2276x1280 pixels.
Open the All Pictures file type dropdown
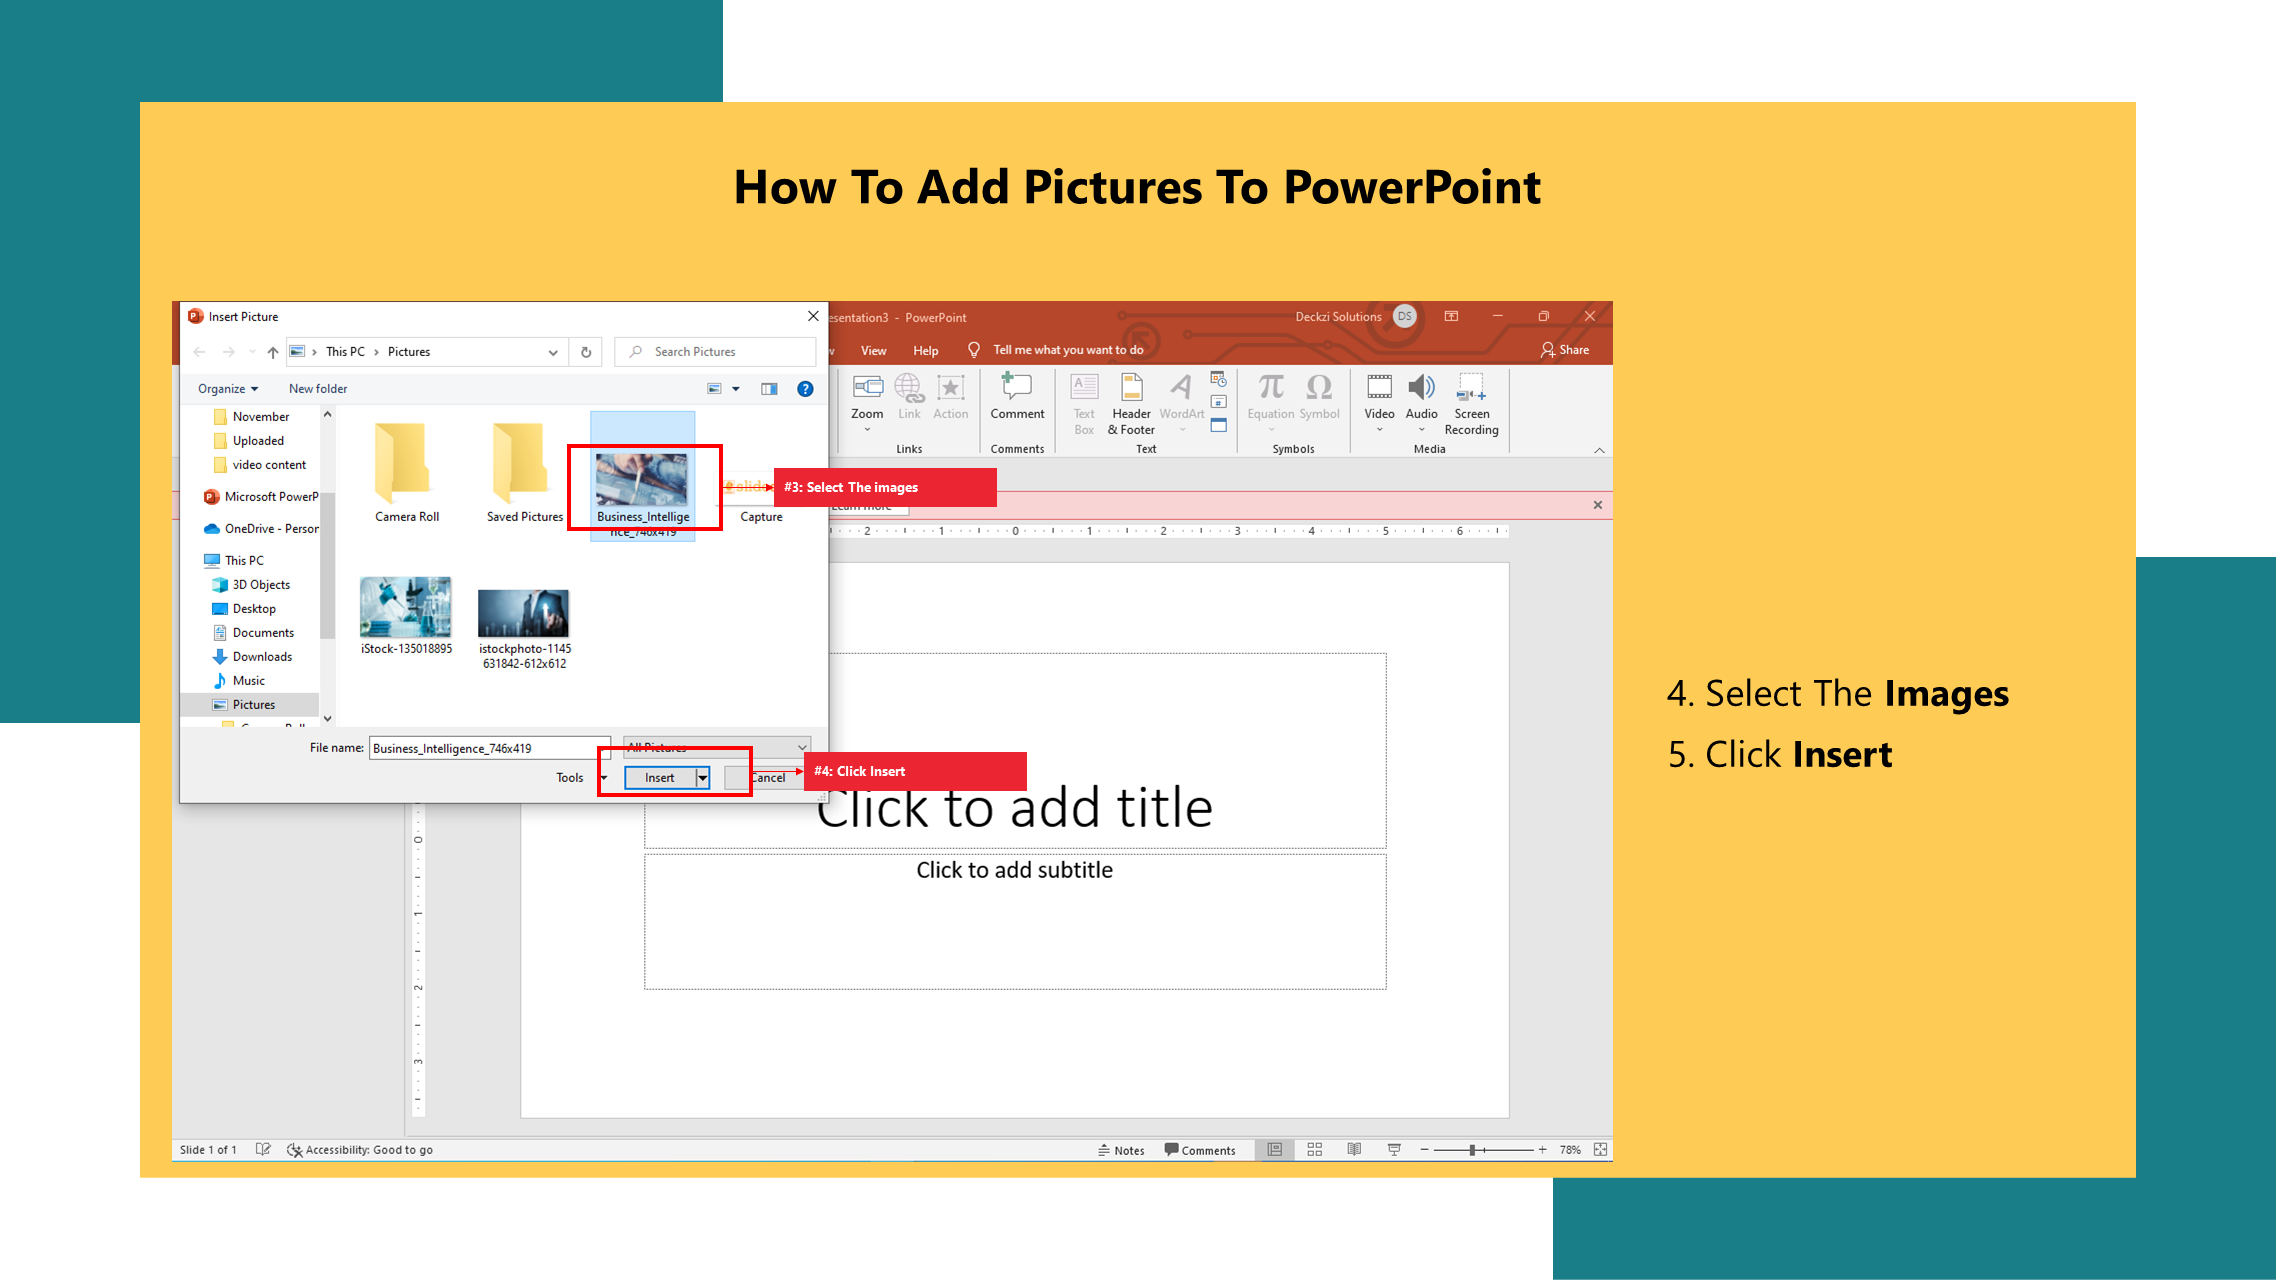[x=716, y=747]
